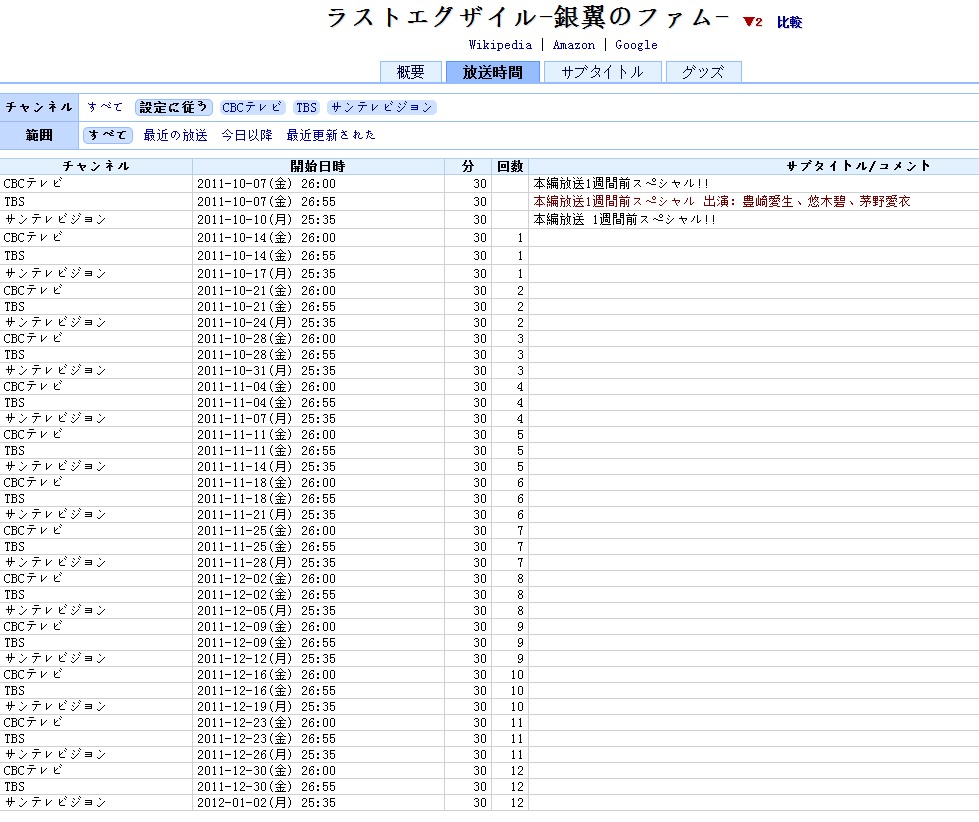Select すべて in the 範囲 filter
Viewport: 979px width, 822px height.
click(x=107, y=135)
